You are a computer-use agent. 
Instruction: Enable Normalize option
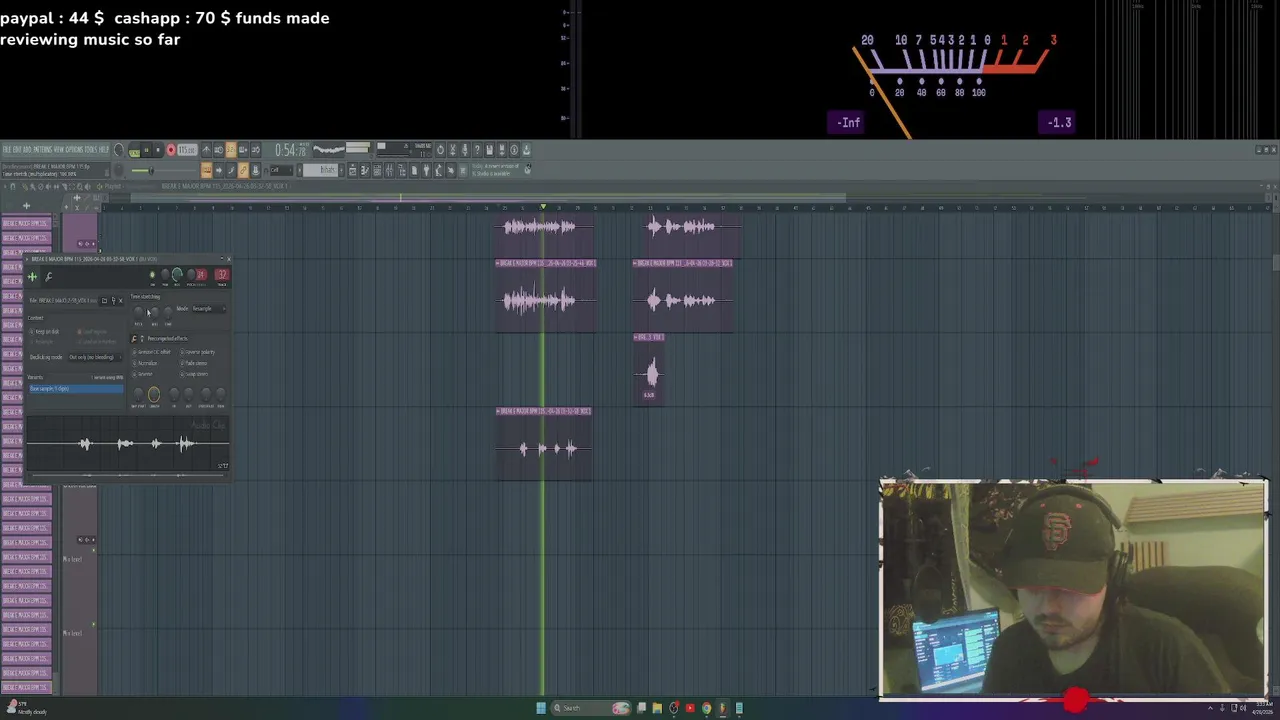pos(145,363)
